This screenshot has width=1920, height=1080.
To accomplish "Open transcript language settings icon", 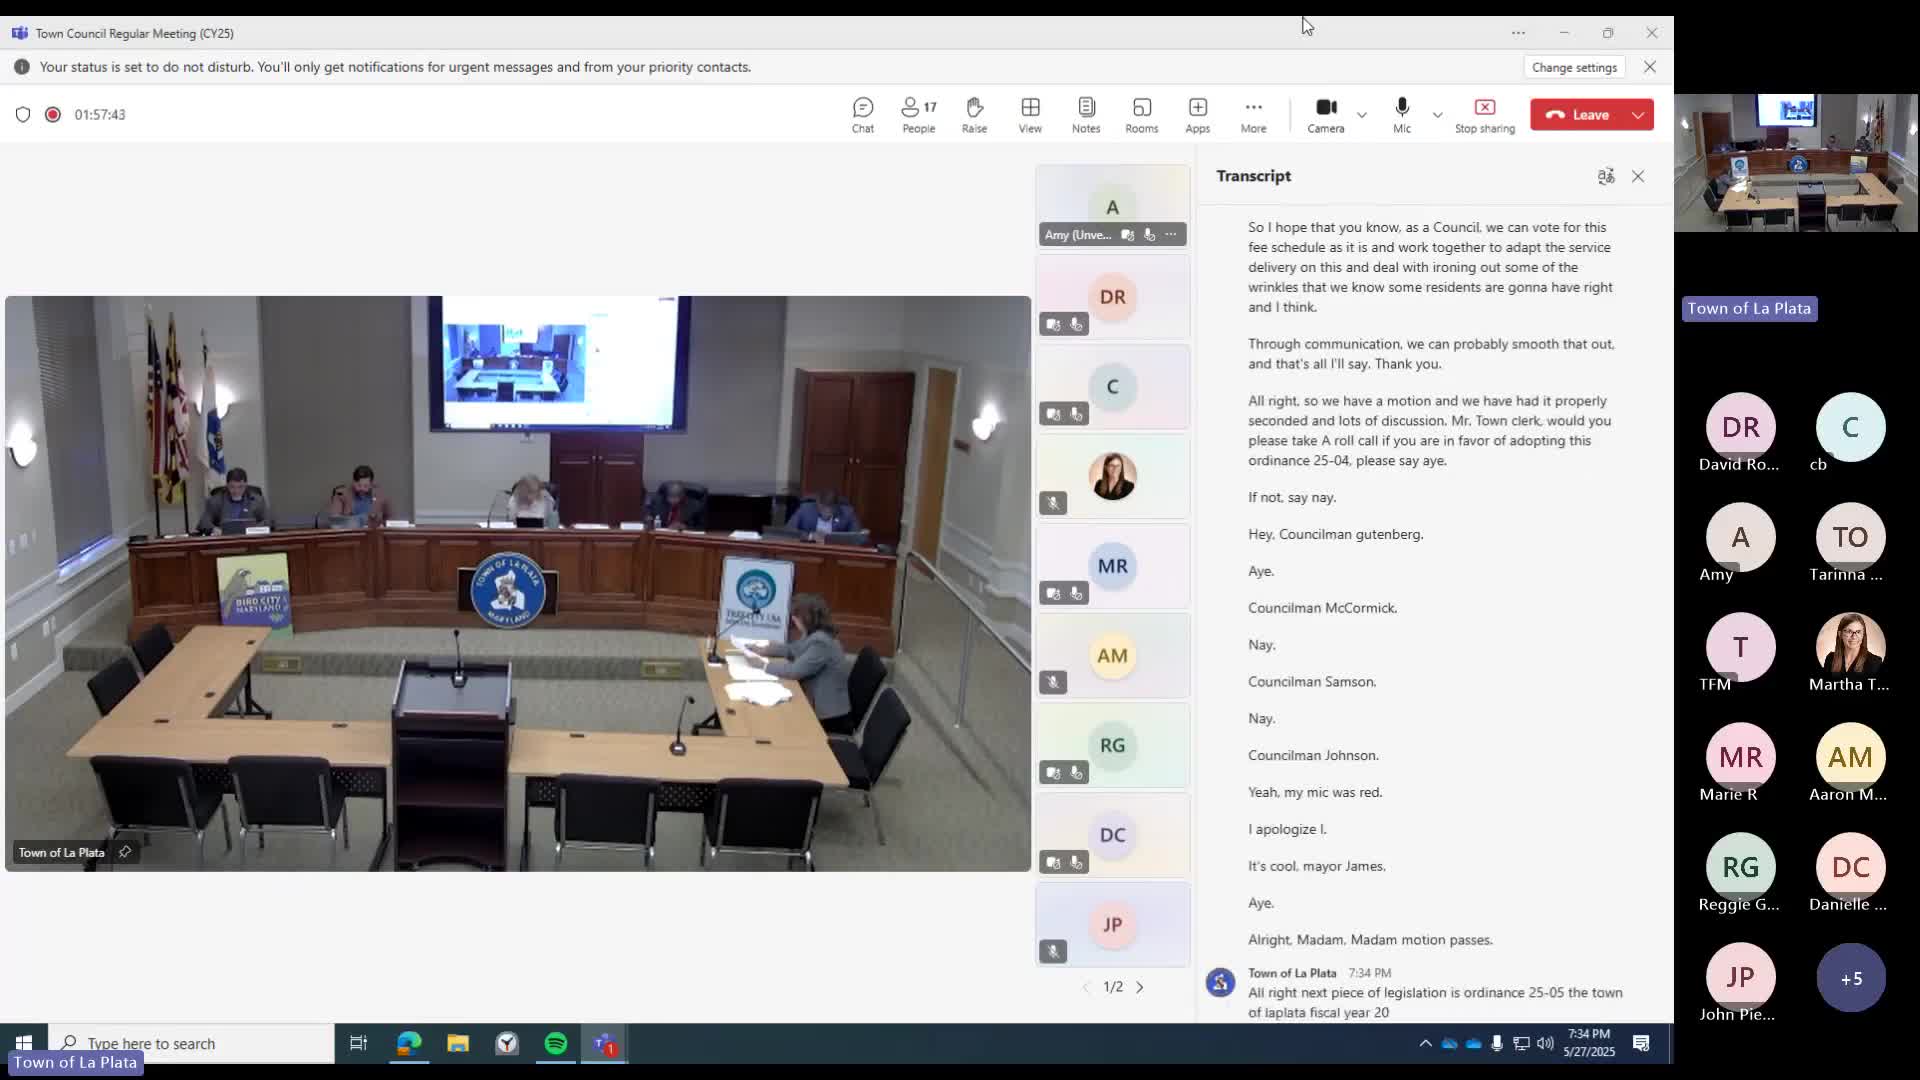I will pos(1606,176).
